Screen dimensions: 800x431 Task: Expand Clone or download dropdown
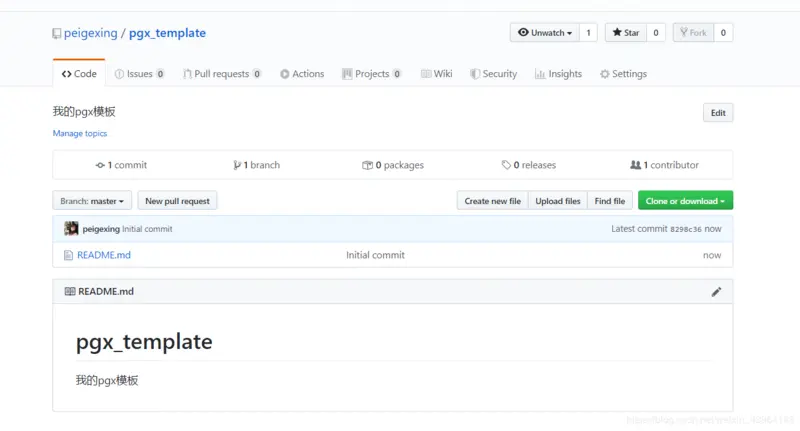pyautogui.click(x=685, y=200)
